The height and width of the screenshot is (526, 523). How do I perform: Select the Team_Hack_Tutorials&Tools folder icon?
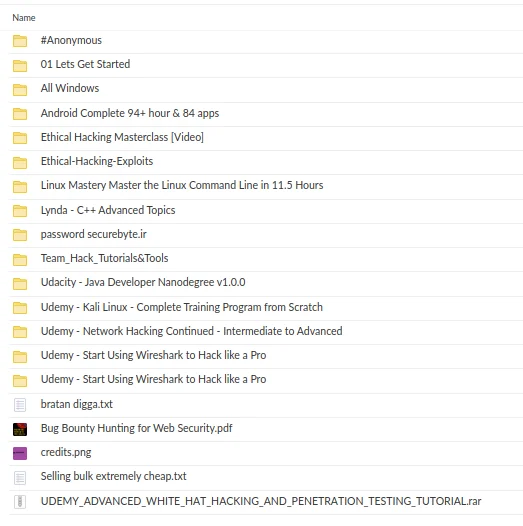[20, 260]
